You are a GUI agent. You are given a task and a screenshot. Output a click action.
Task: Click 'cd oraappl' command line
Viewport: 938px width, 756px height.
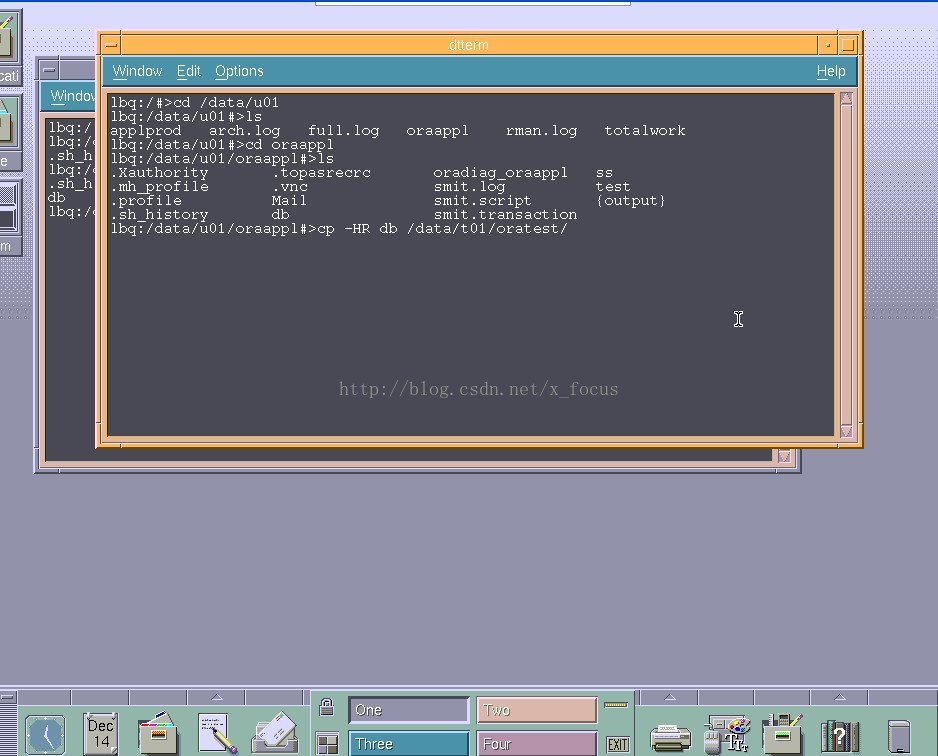pos(222,145)
